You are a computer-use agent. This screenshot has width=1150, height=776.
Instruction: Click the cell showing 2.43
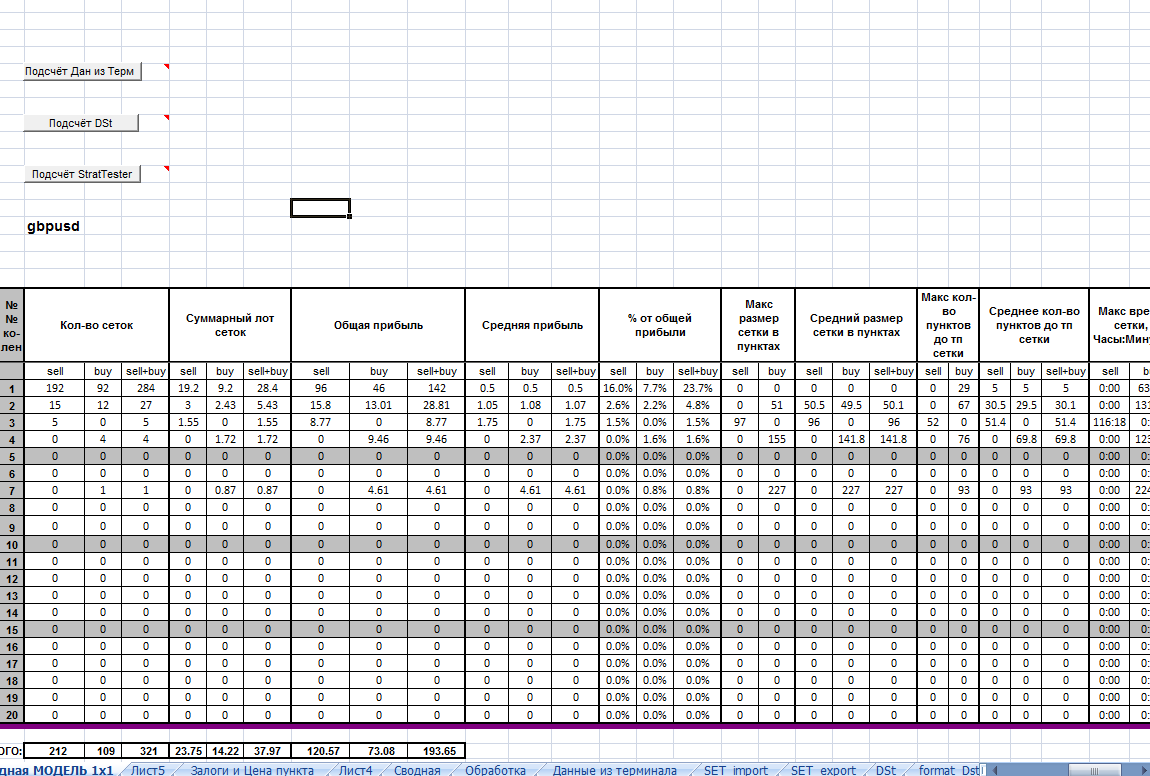click(225, 405)
